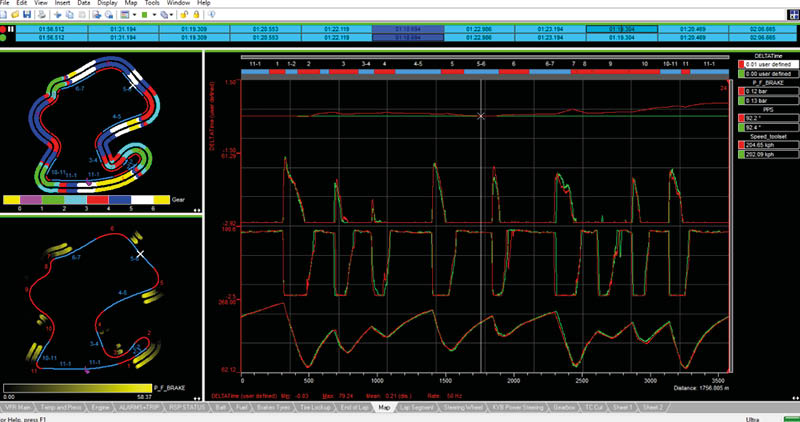Open the File menu
The image size is (800, 422).
(x=4, y=3)
